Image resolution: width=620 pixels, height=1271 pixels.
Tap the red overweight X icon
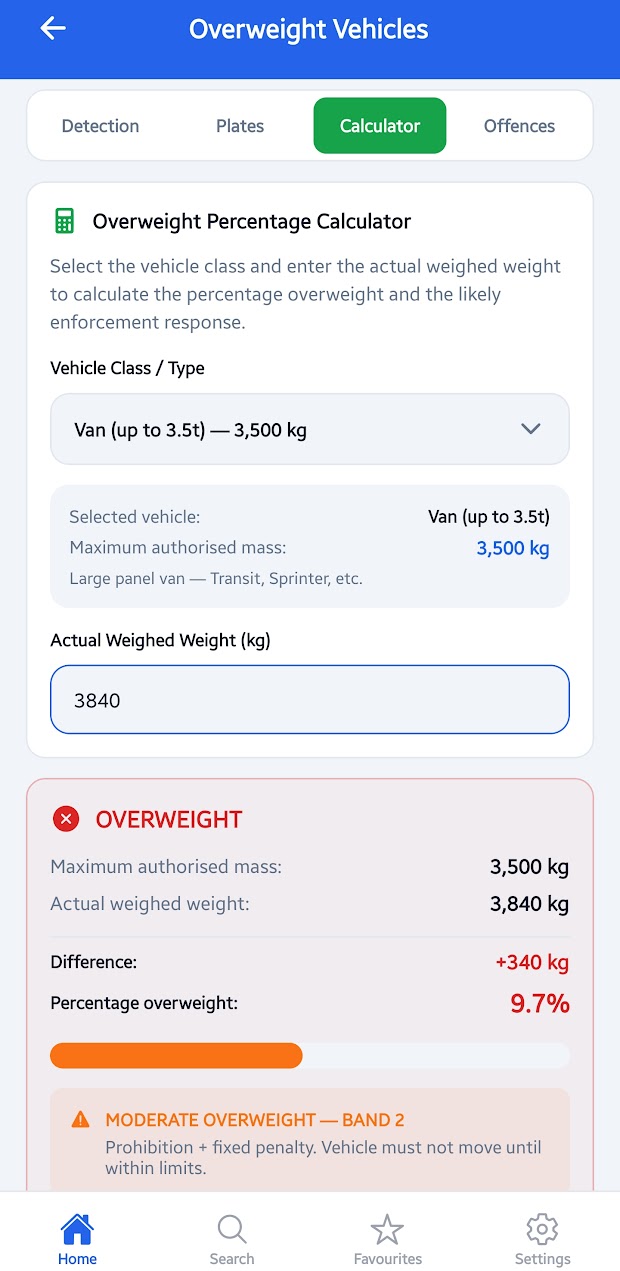coord(66,820)
